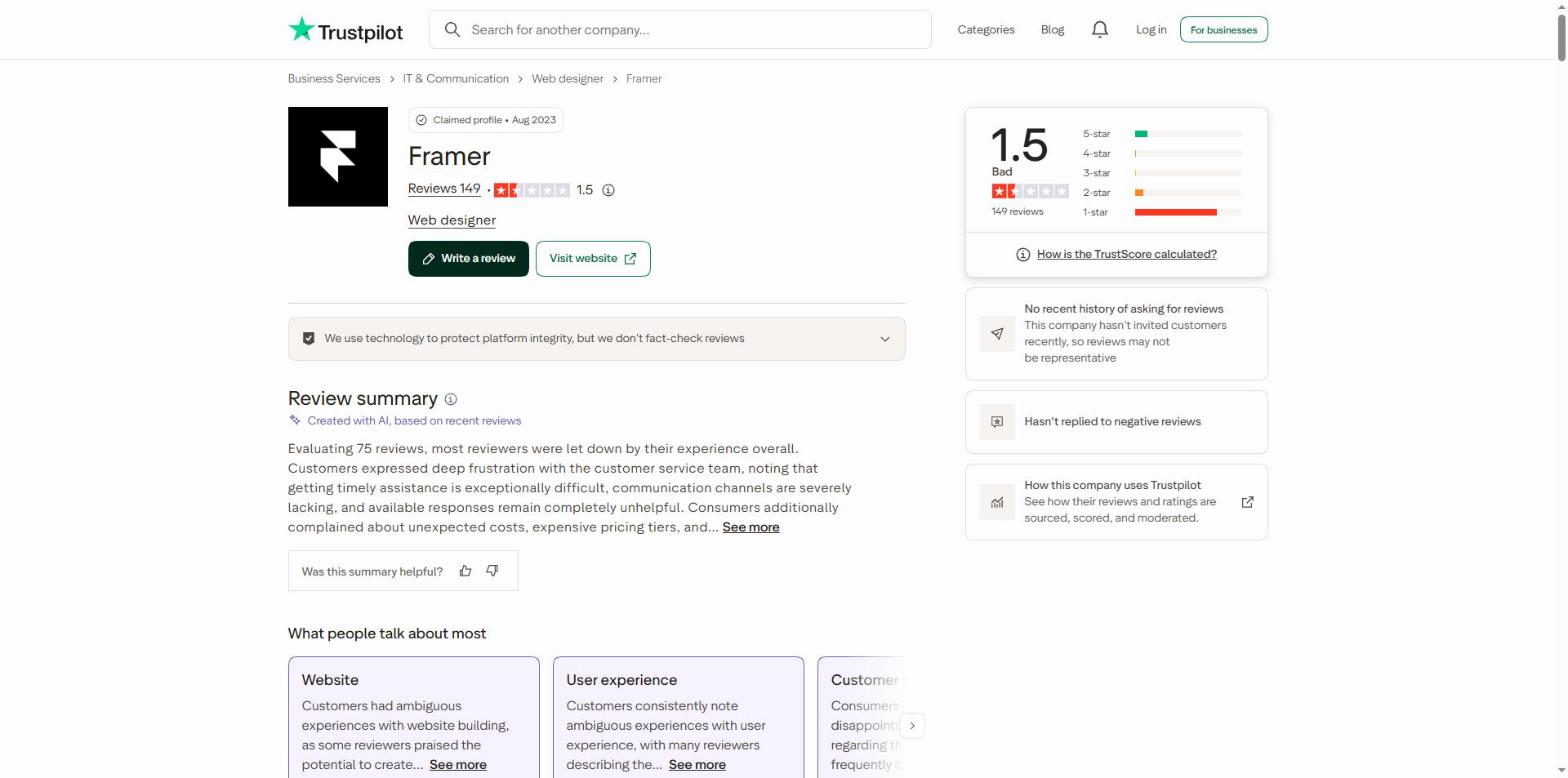Click the shield check platform integrity icon
Viewport: 1568px width, 778px height.
point(308,339)
